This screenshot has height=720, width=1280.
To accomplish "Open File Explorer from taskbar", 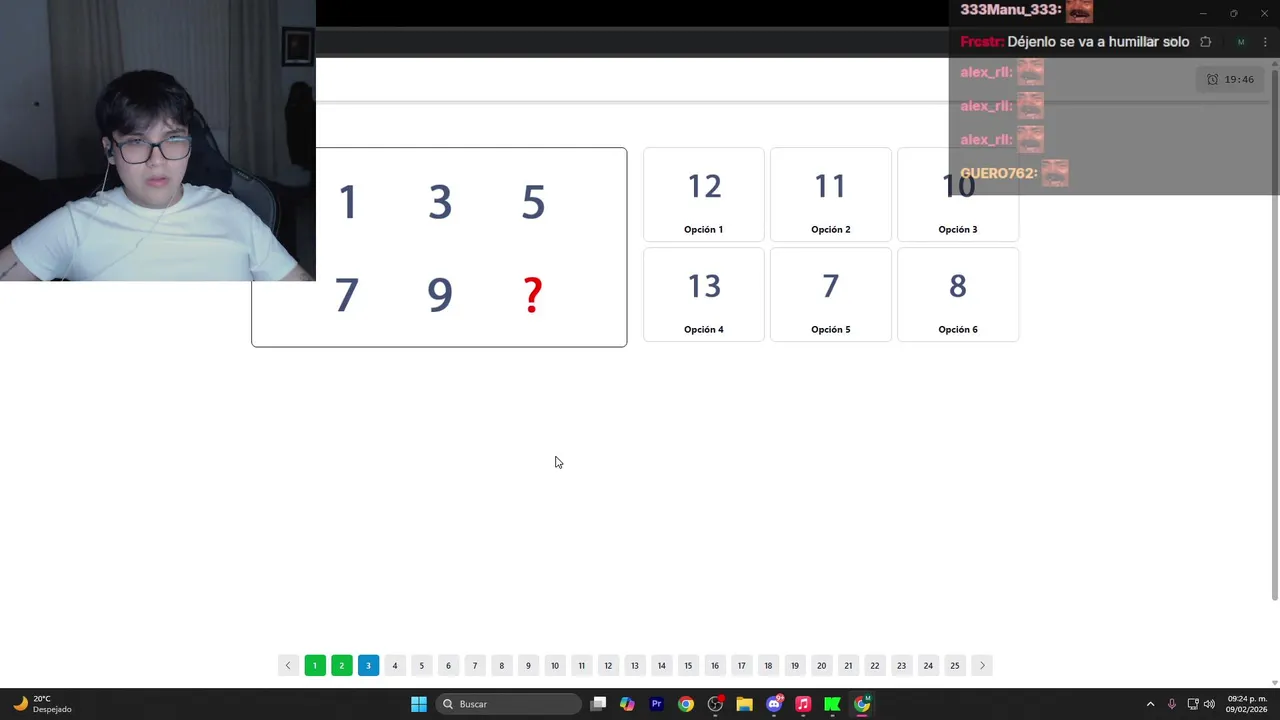I will (x=744, y=704).
